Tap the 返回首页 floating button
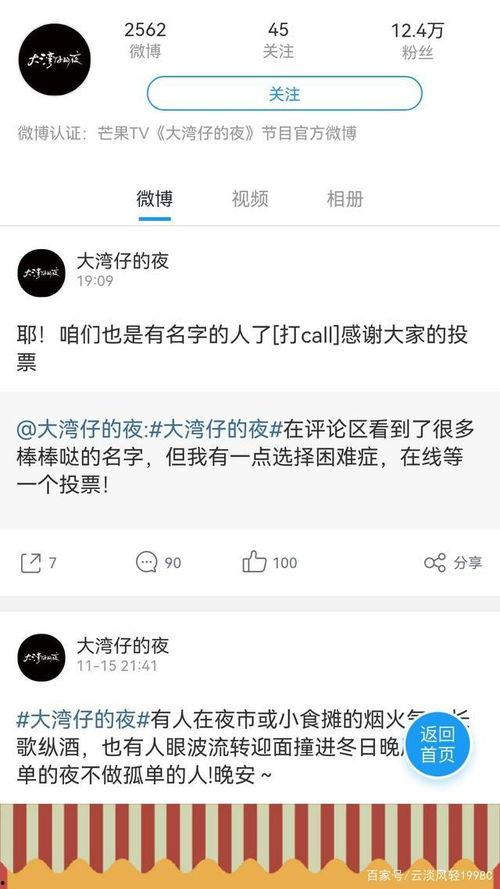 click(437, 744)
